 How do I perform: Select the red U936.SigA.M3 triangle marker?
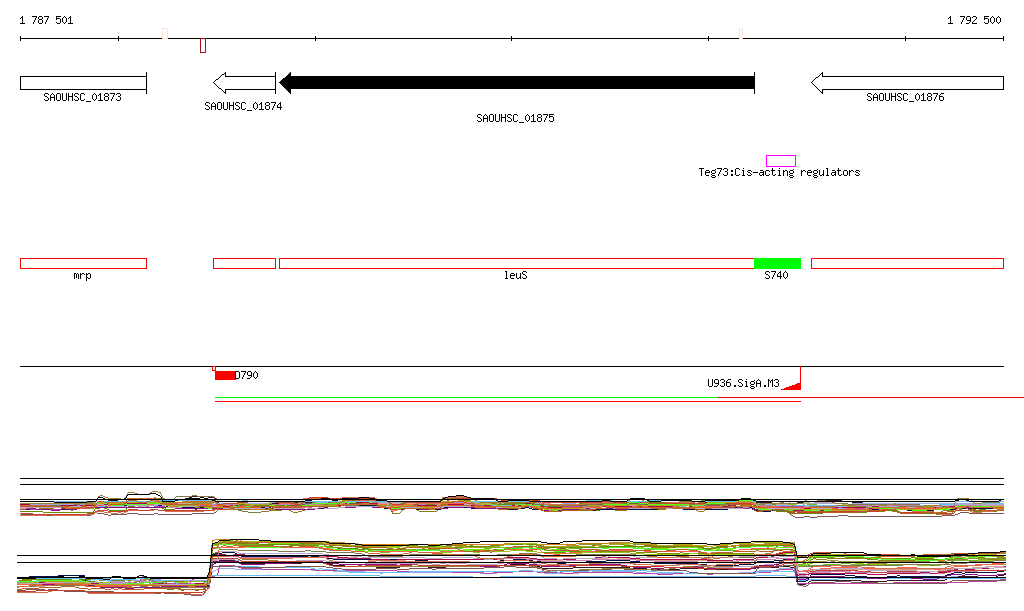pyautogui.click(x=793, y=384)
